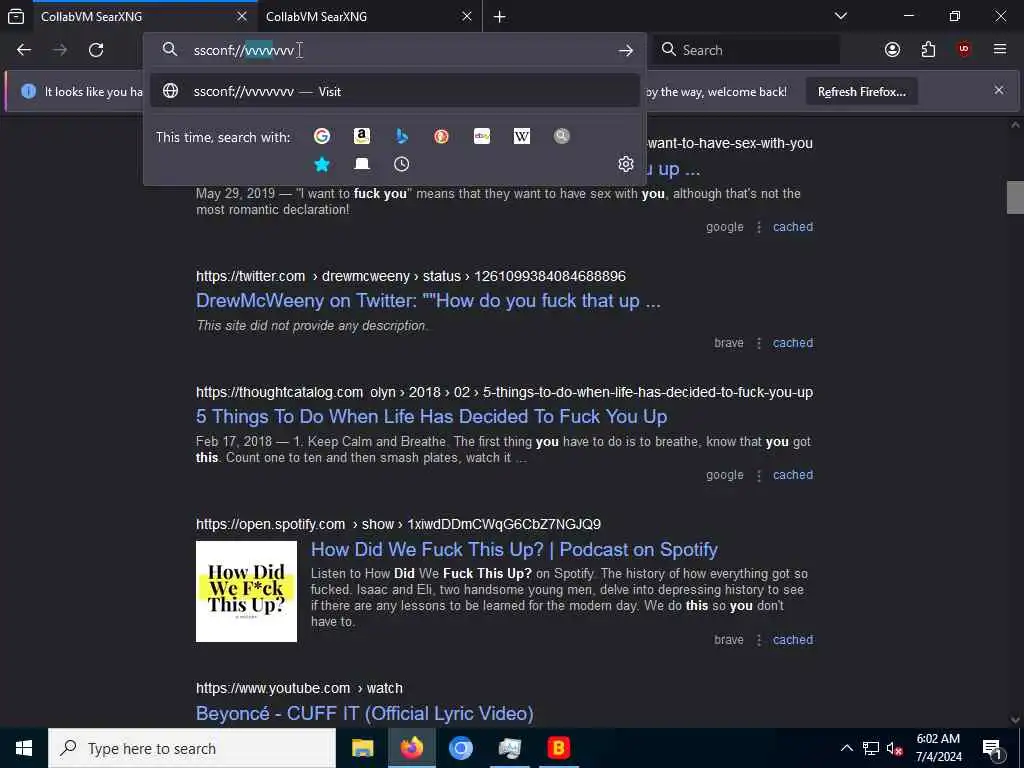The width and height of the screenshot is (1024, 768).
Task: Go back with the browser back arrow
Action: click(x=24, y=50)
